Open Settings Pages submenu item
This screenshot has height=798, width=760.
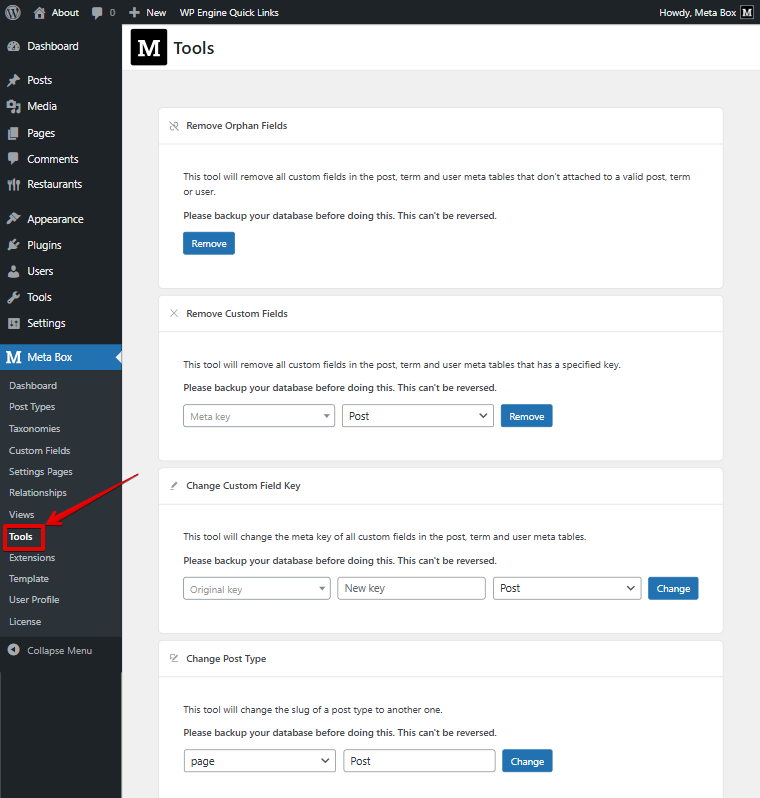pos(41,472)
